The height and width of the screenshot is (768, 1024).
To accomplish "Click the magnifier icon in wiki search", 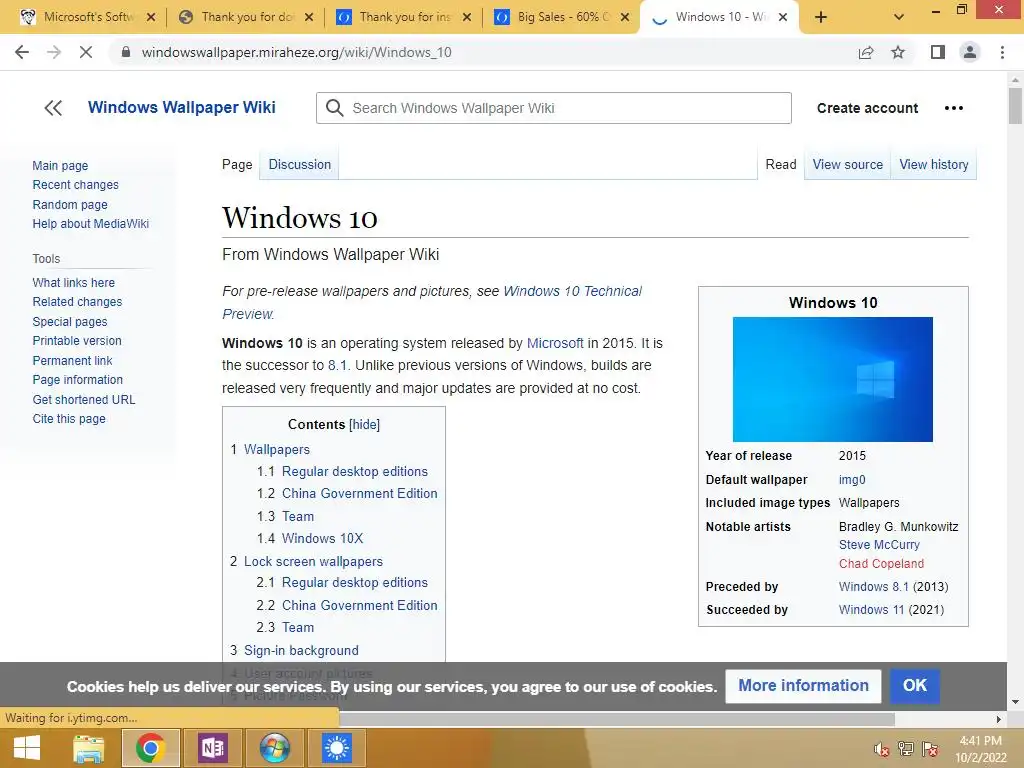I will point(334,108).
